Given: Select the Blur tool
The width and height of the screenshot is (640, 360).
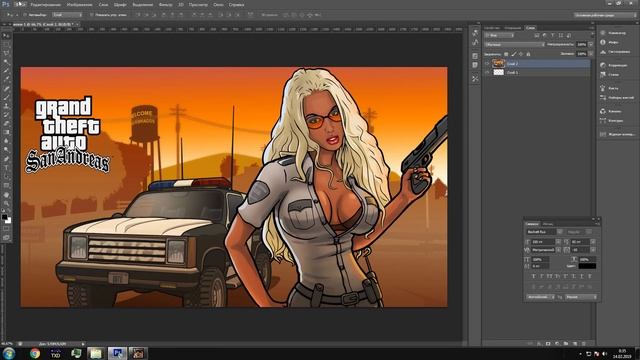Looking at the screenshot, I should pyautogui.click(x=6, y=141).
